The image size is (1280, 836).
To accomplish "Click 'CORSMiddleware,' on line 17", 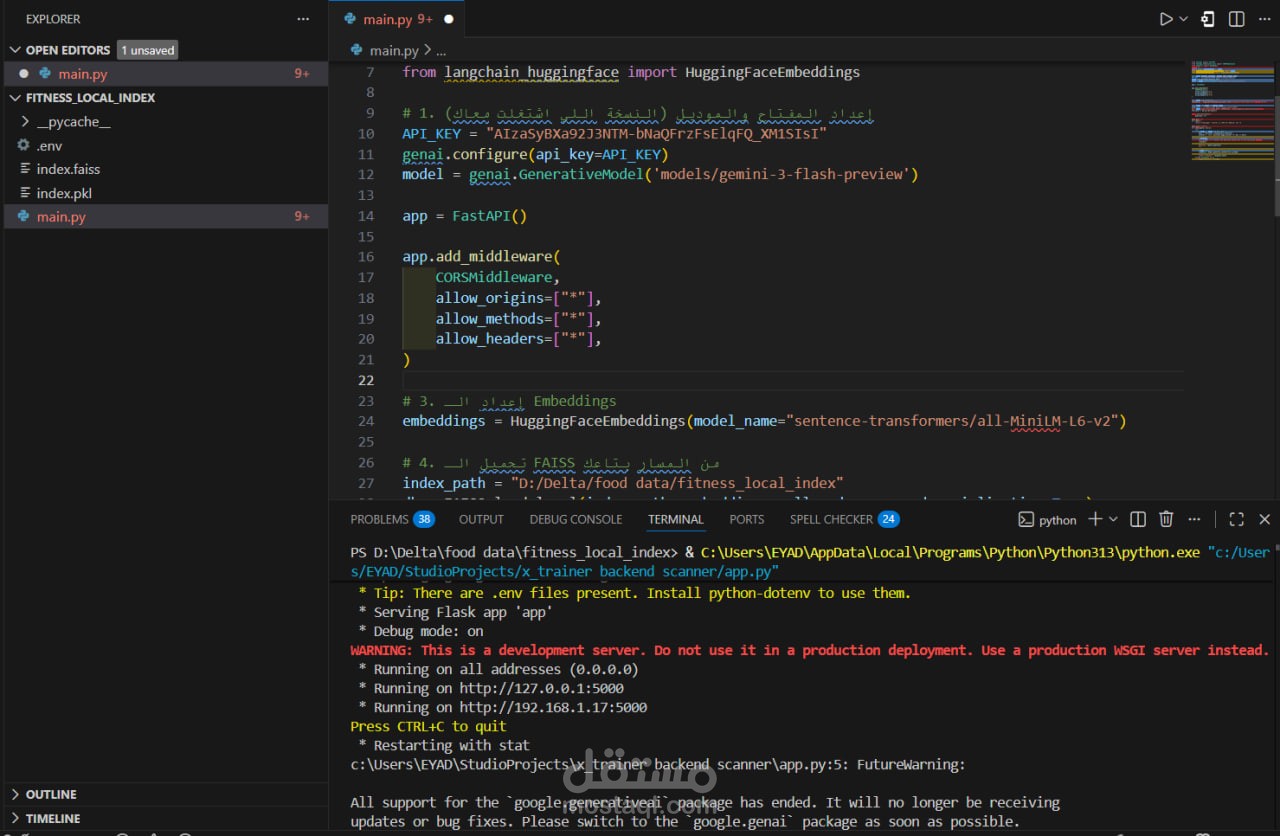I will tap(497, 277).
